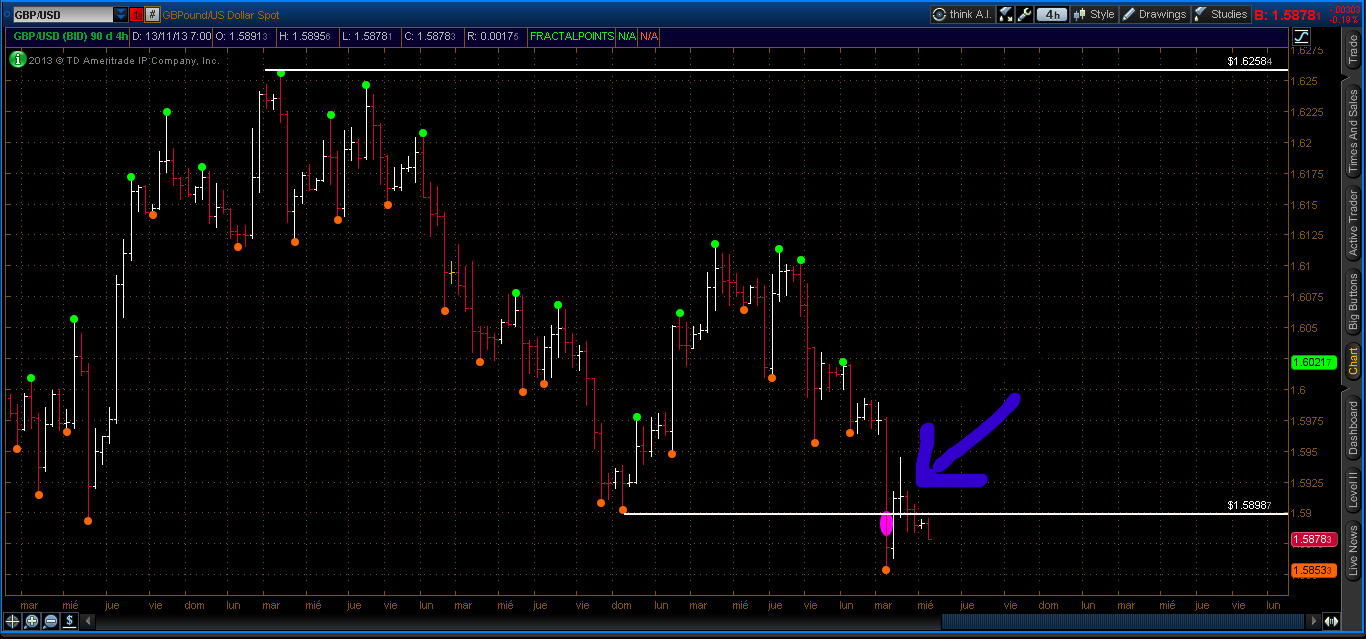Image resolution: width=1366 pixels, height=639 pixels.
Task: Open the Style menu
Action: coord(1094,14)
